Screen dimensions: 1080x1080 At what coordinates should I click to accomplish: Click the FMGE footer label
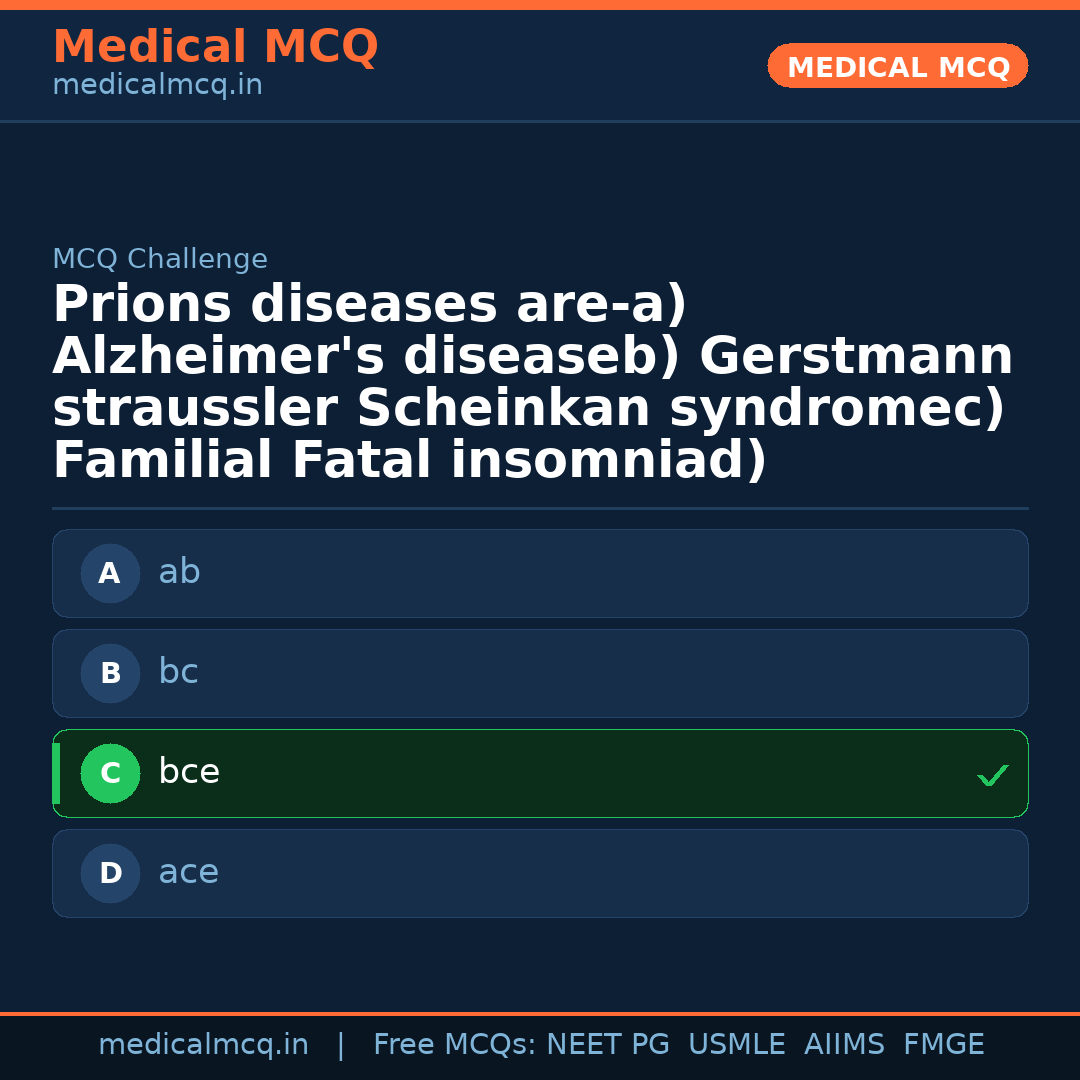coord(943,1044)
